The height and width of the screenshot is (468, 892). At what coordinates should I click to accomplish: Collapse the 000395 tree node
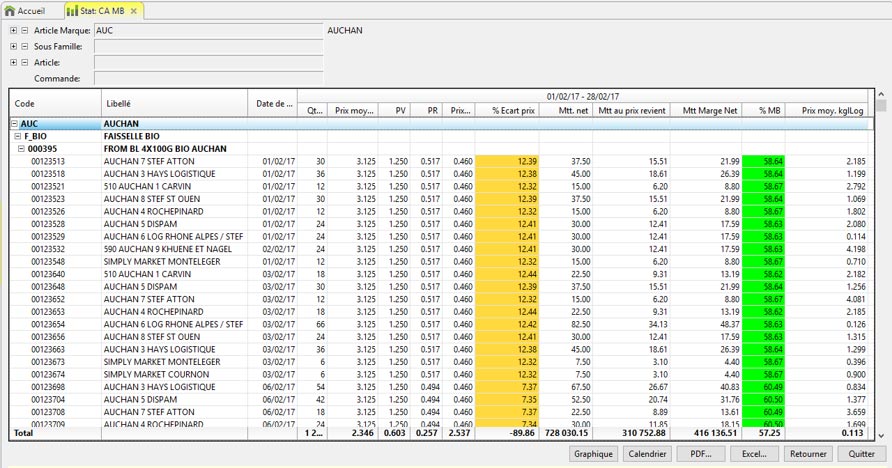[21, 149]
